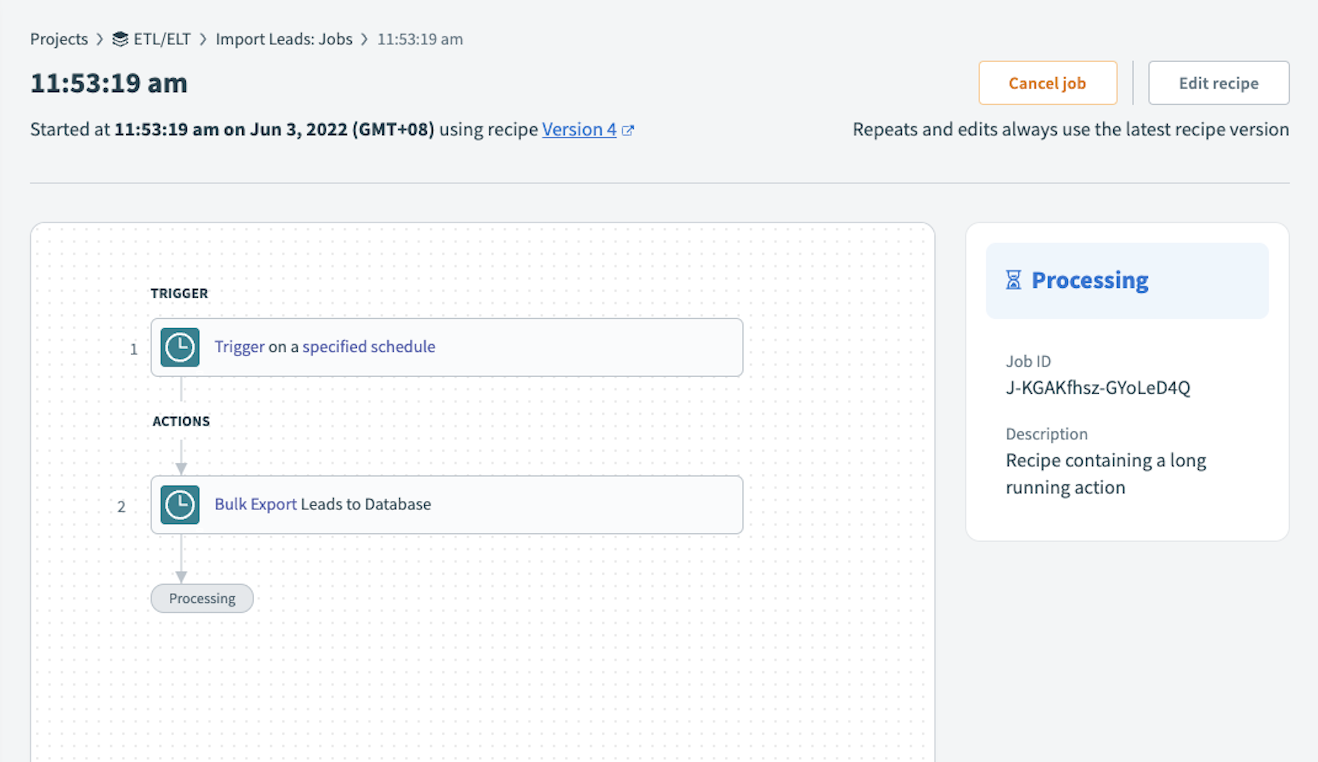Open the Projects breadcrumb page
Screen dimensions: 1318x762
coord(58,38)
